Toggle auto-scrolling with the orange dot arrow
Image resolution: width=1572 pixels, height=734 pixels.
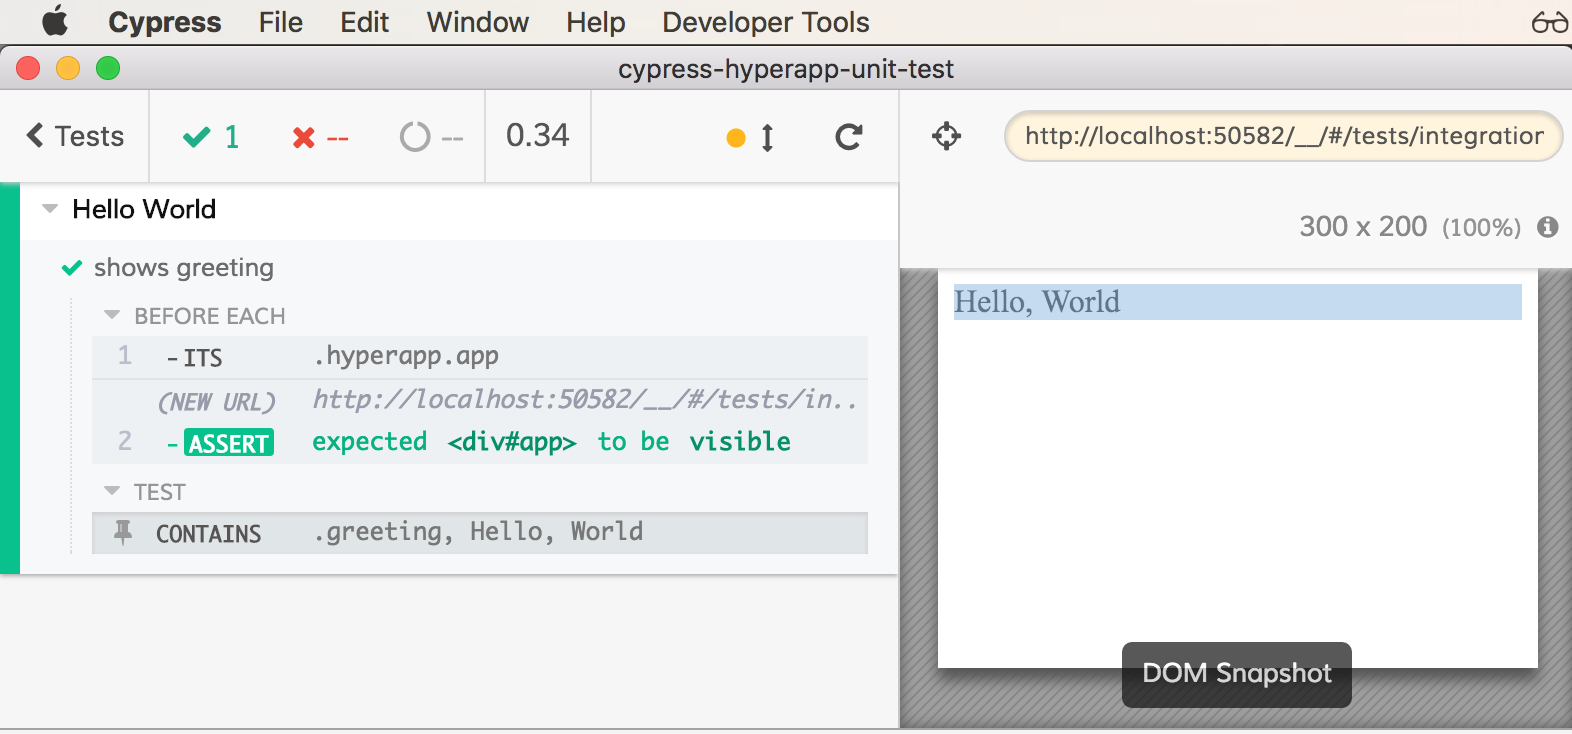[751, 137]
